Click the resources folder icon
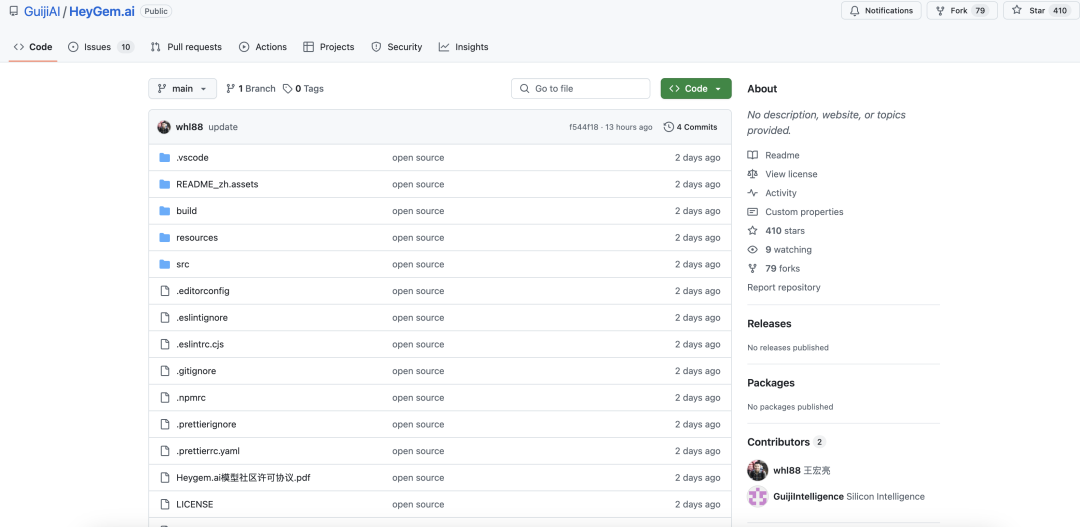 click(x=165, y=238)
